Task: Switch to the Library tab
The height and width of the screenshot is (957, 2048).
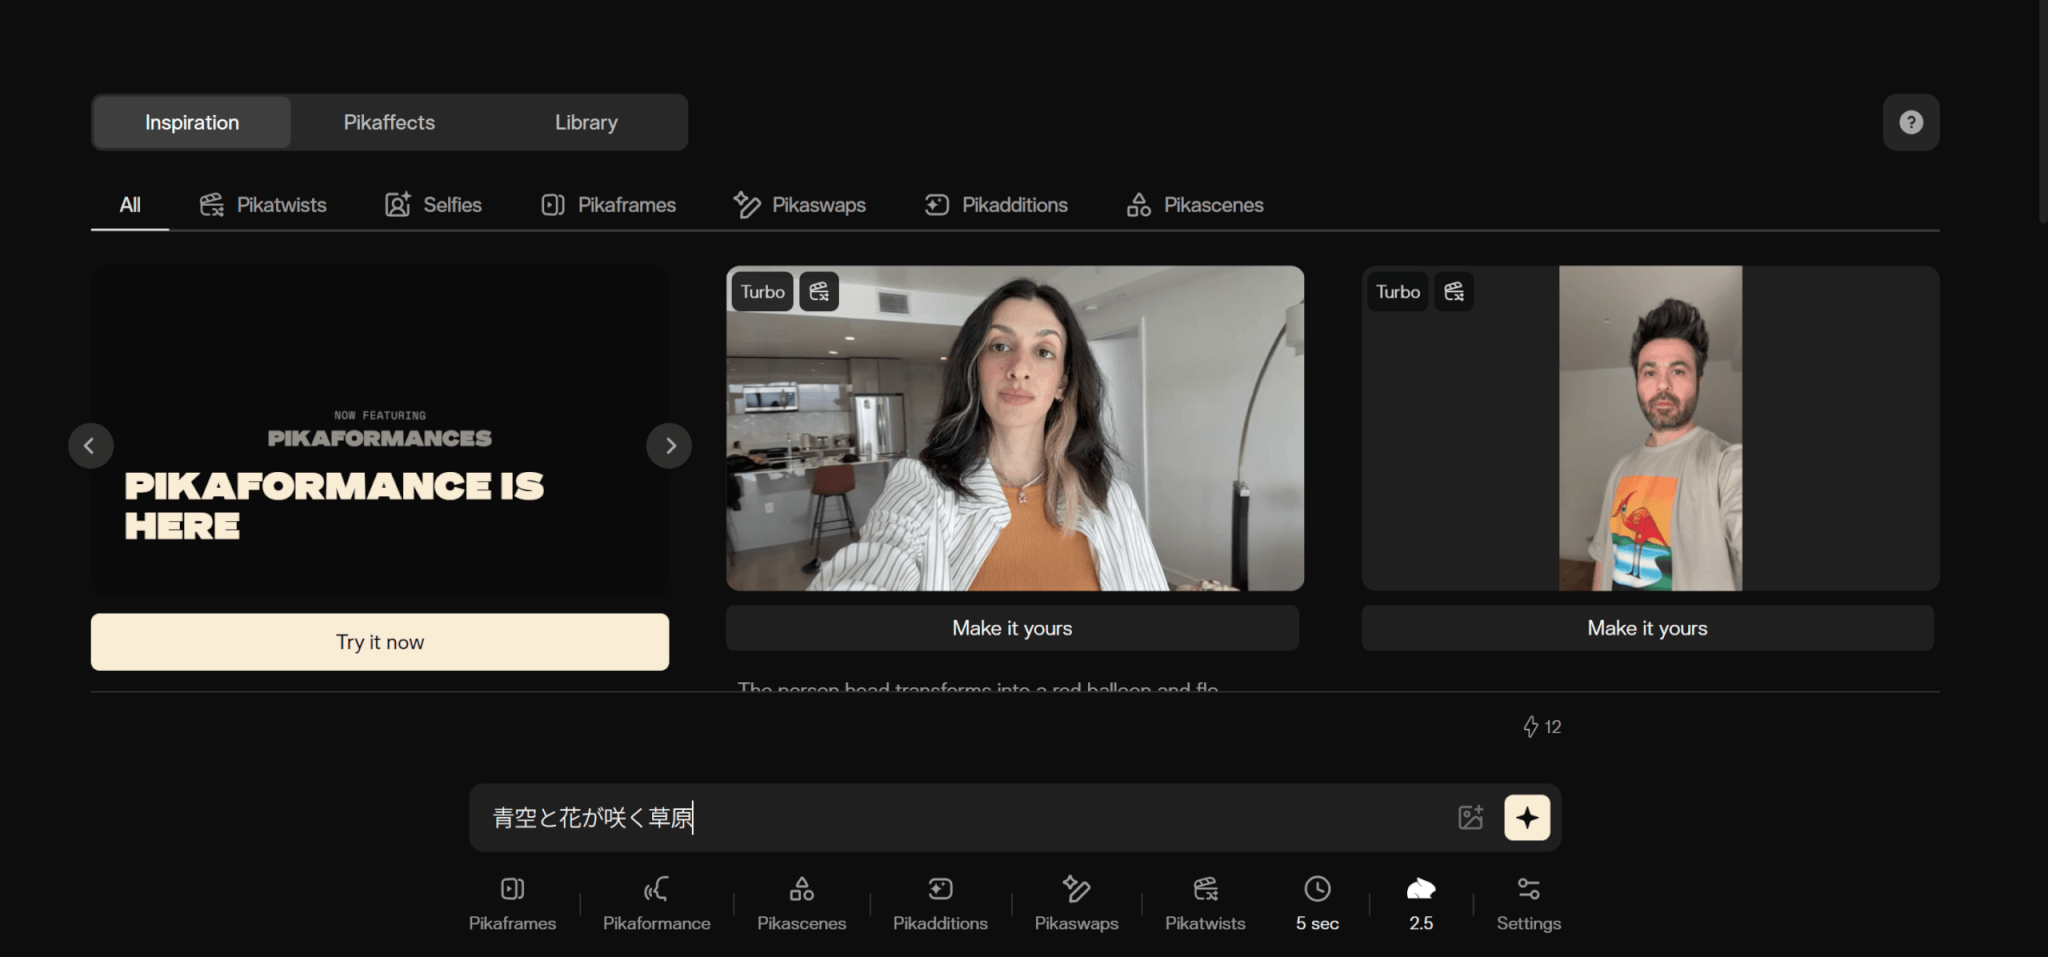Action: point(586,122)
